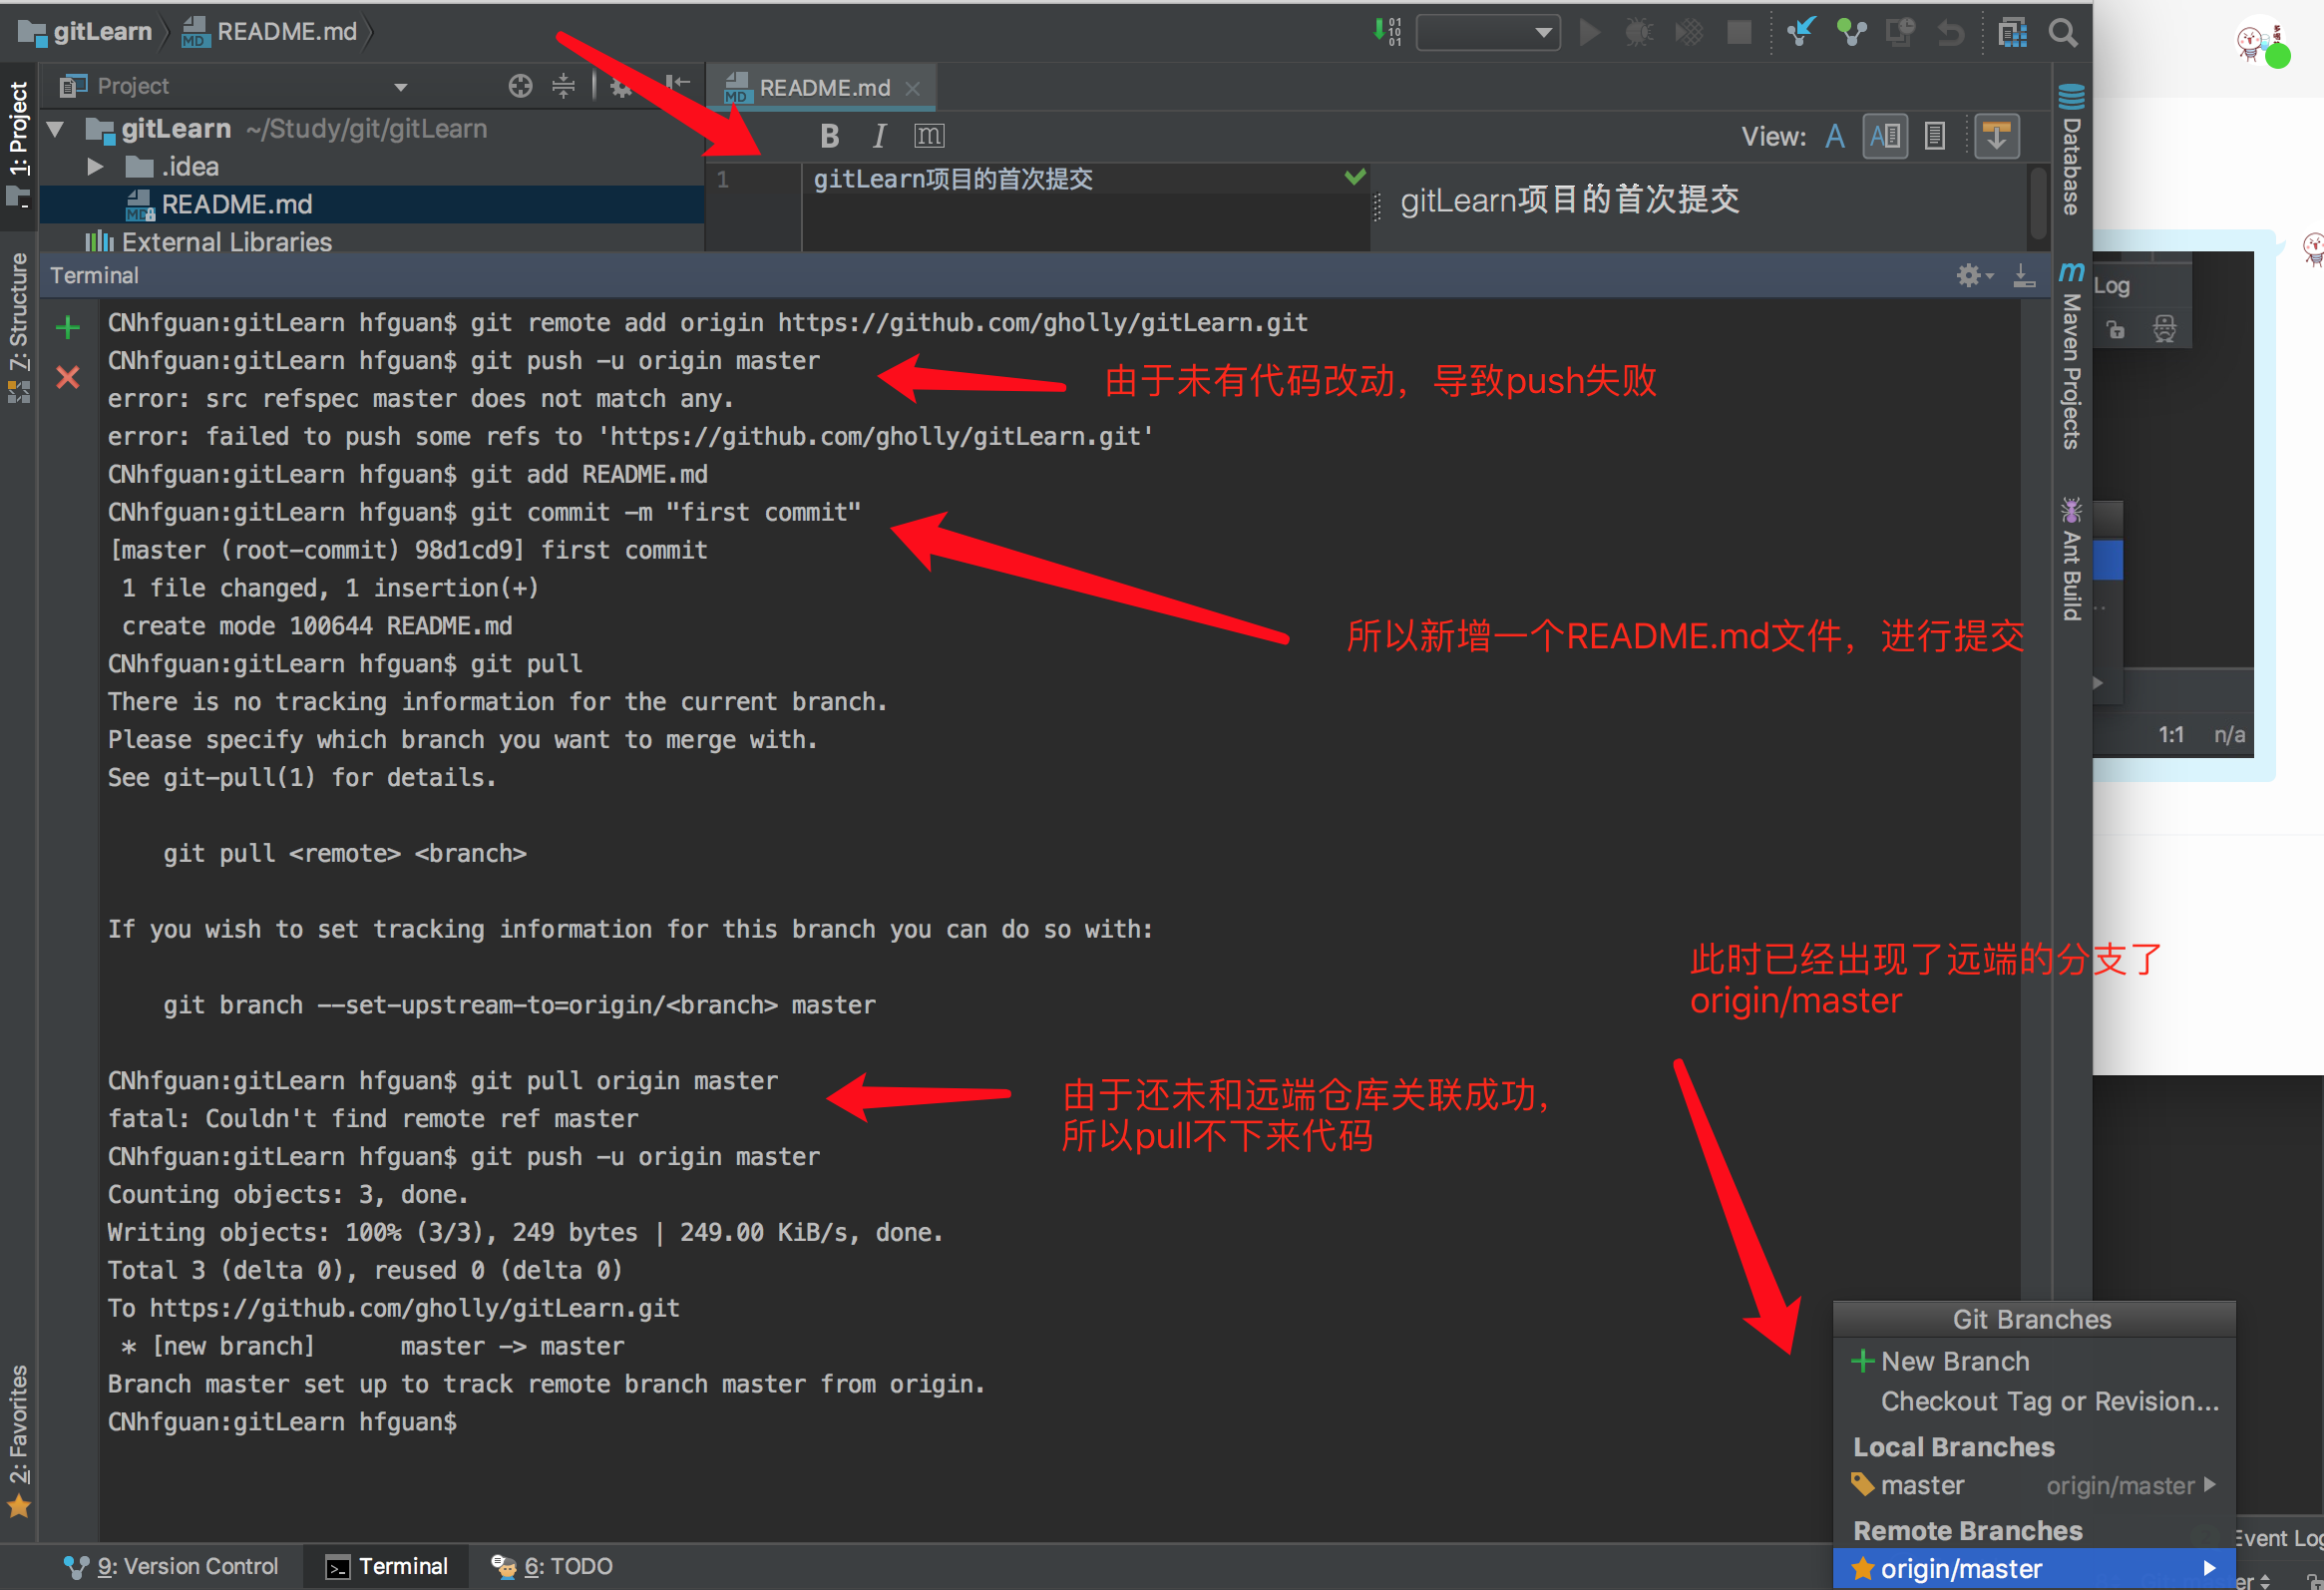2324x1590 pixels.
Task: Click the gitLearn breadcrumb in navigation bar
Action: (86, 32)
